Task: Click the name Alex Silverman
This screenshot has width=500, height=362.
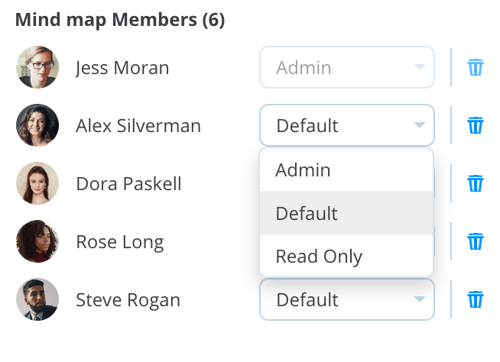Action: [x=138, y=126]
